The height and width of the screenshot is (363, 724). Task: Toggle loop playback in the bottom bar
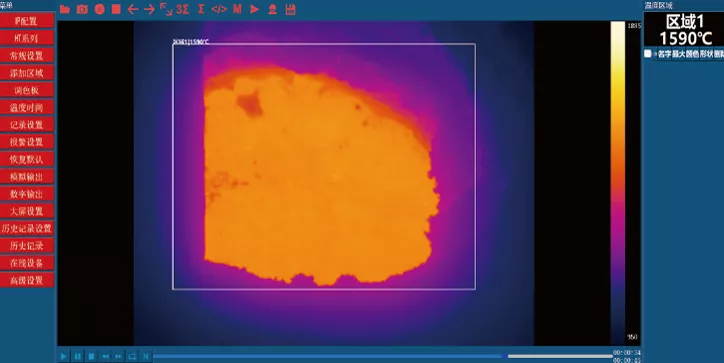tap(132, 356)
